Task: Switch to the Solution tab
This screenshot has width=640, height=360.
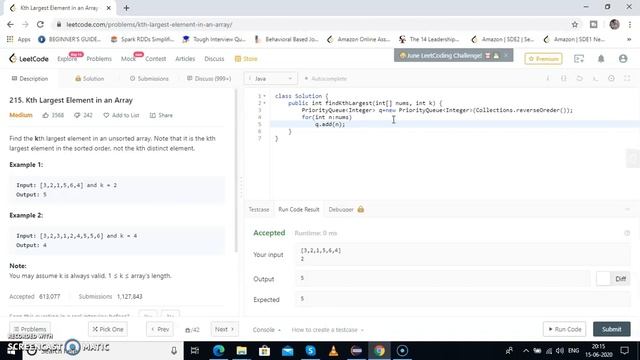Action: tap(89, 78)
